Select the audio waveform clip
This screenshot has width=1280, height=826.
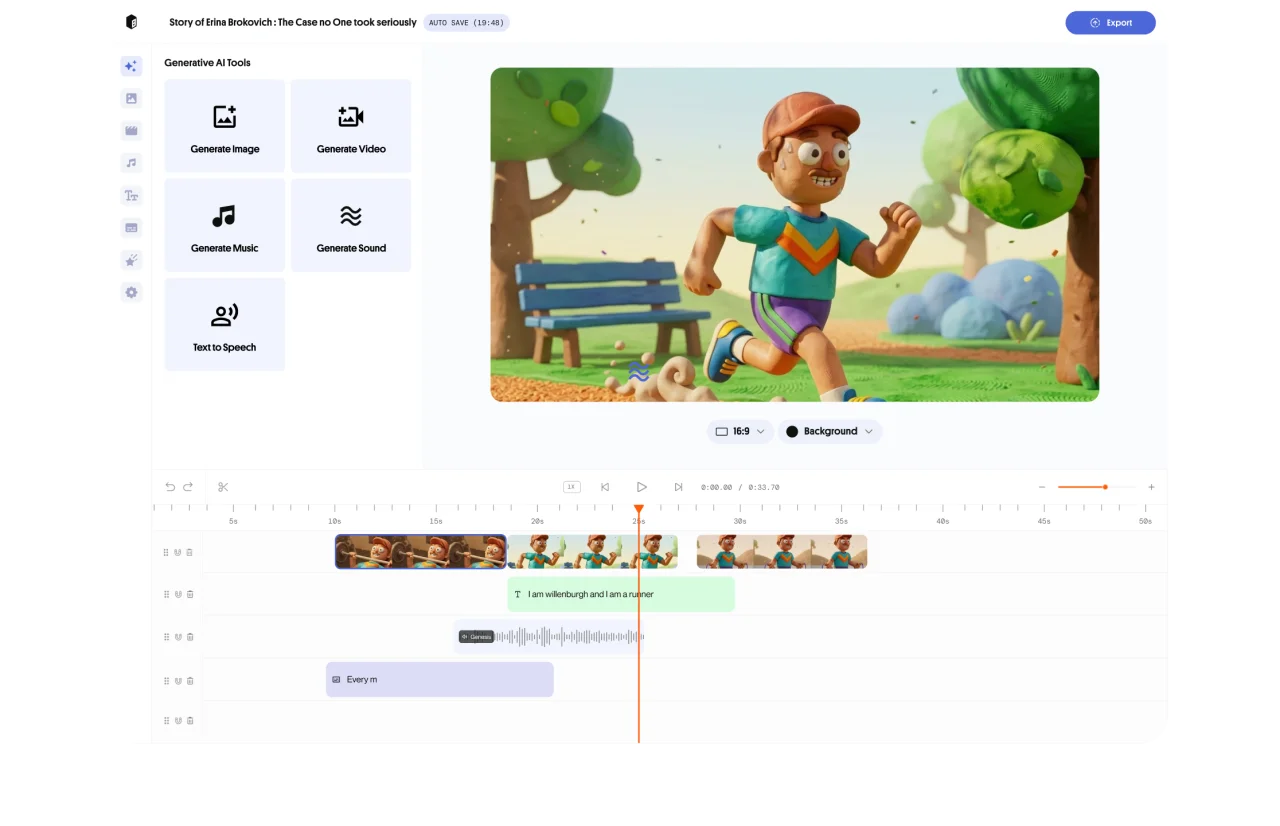click(549, 637)
